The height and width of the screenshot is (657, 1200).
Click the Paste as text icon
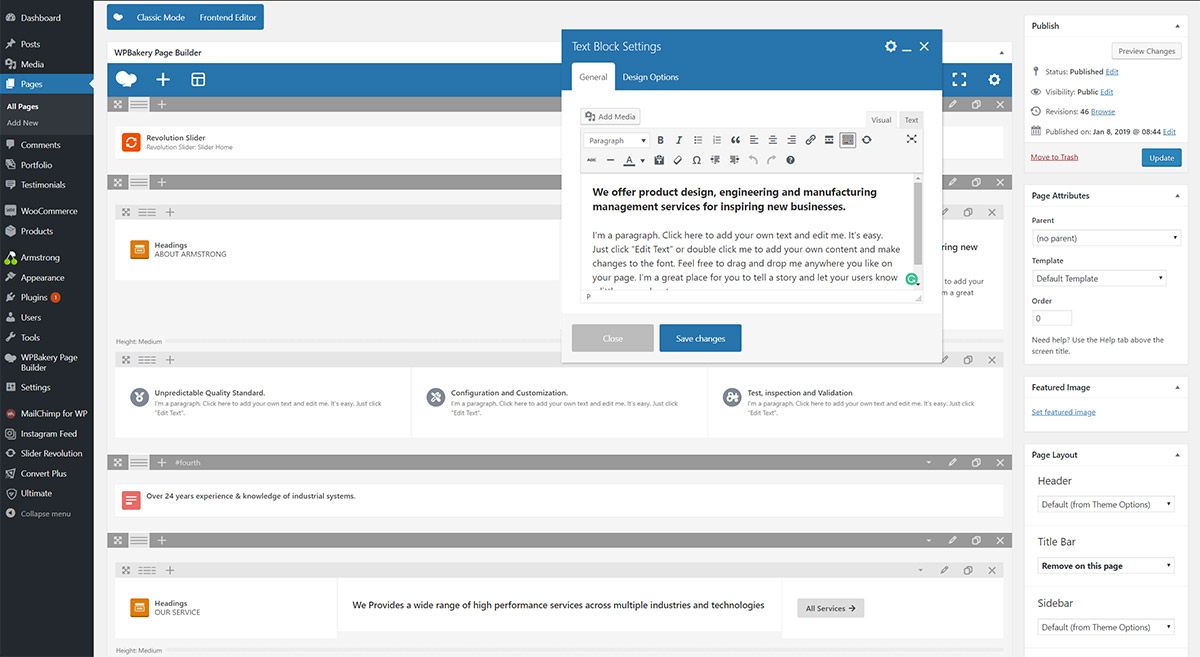[x=659, y=160]
